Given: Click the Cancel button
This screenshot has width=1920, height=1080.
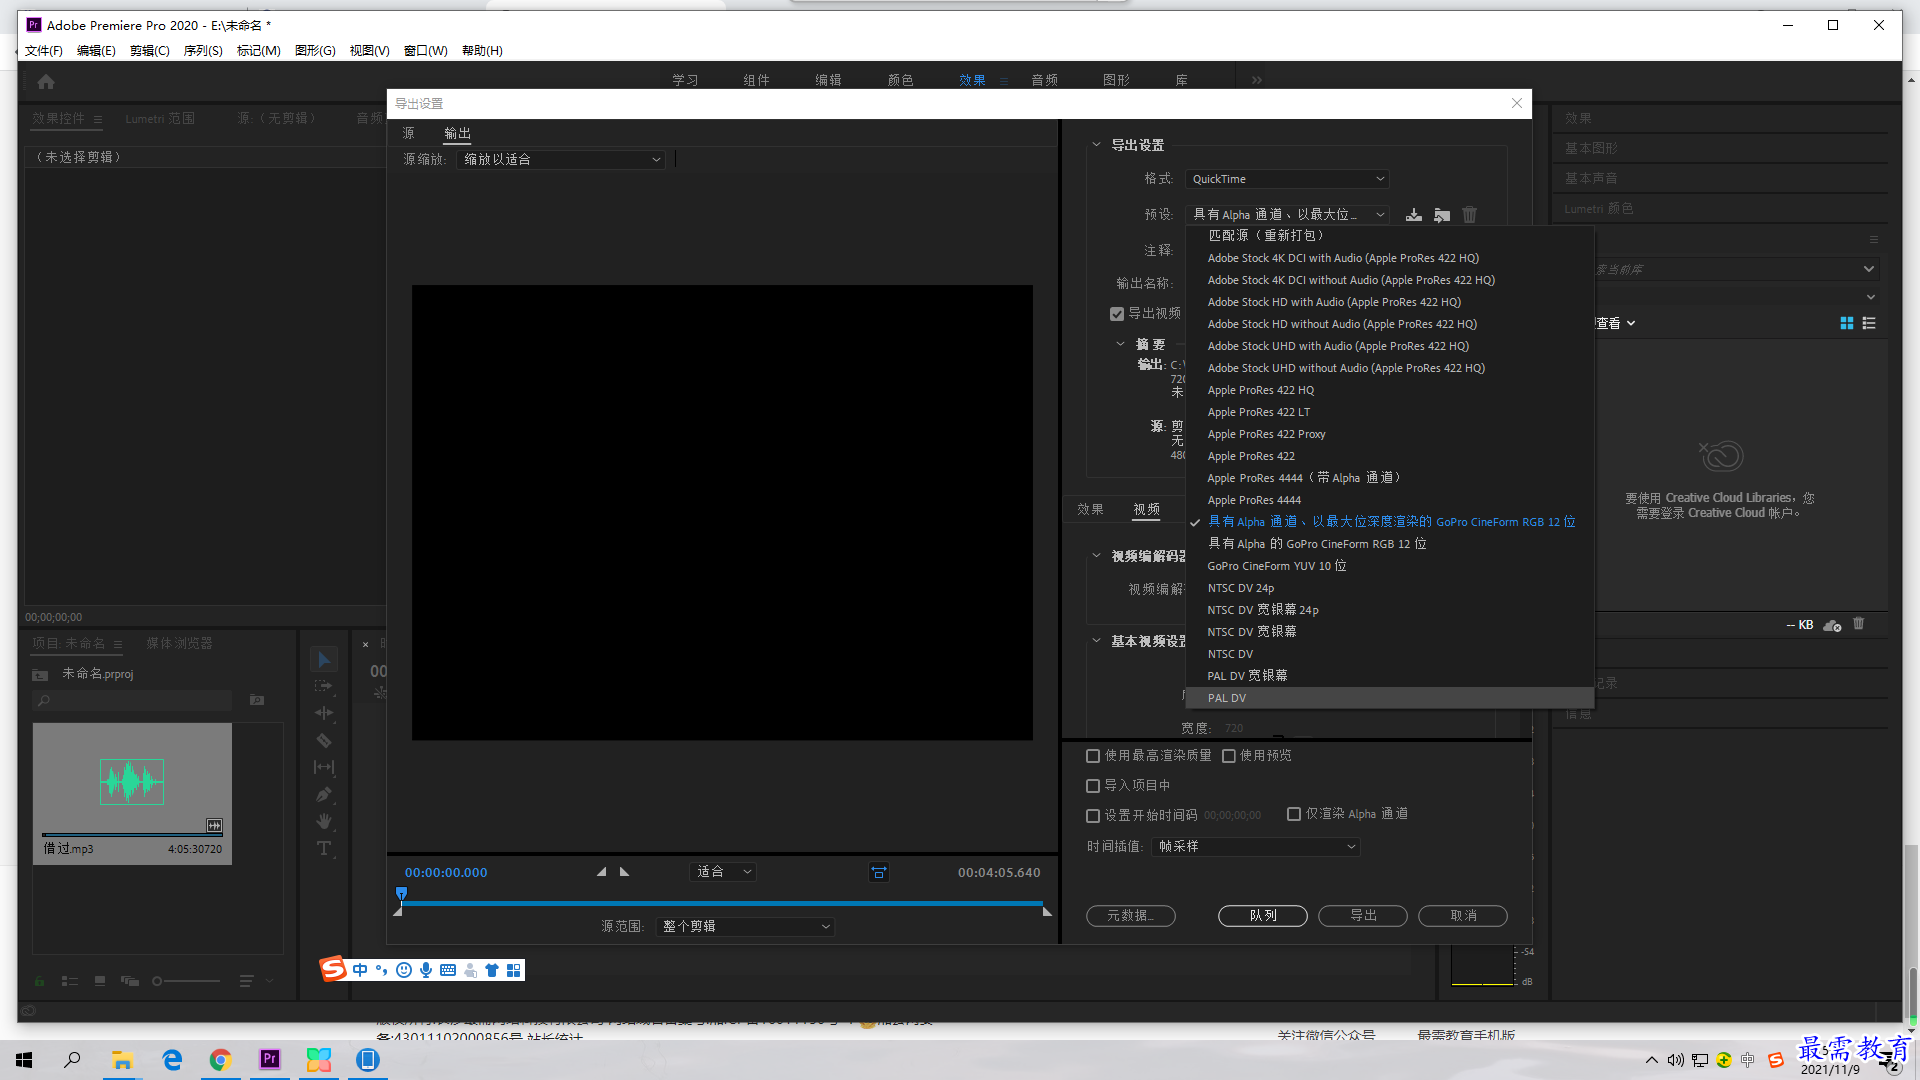Looking at the screenshot, I should (1463, 916).
